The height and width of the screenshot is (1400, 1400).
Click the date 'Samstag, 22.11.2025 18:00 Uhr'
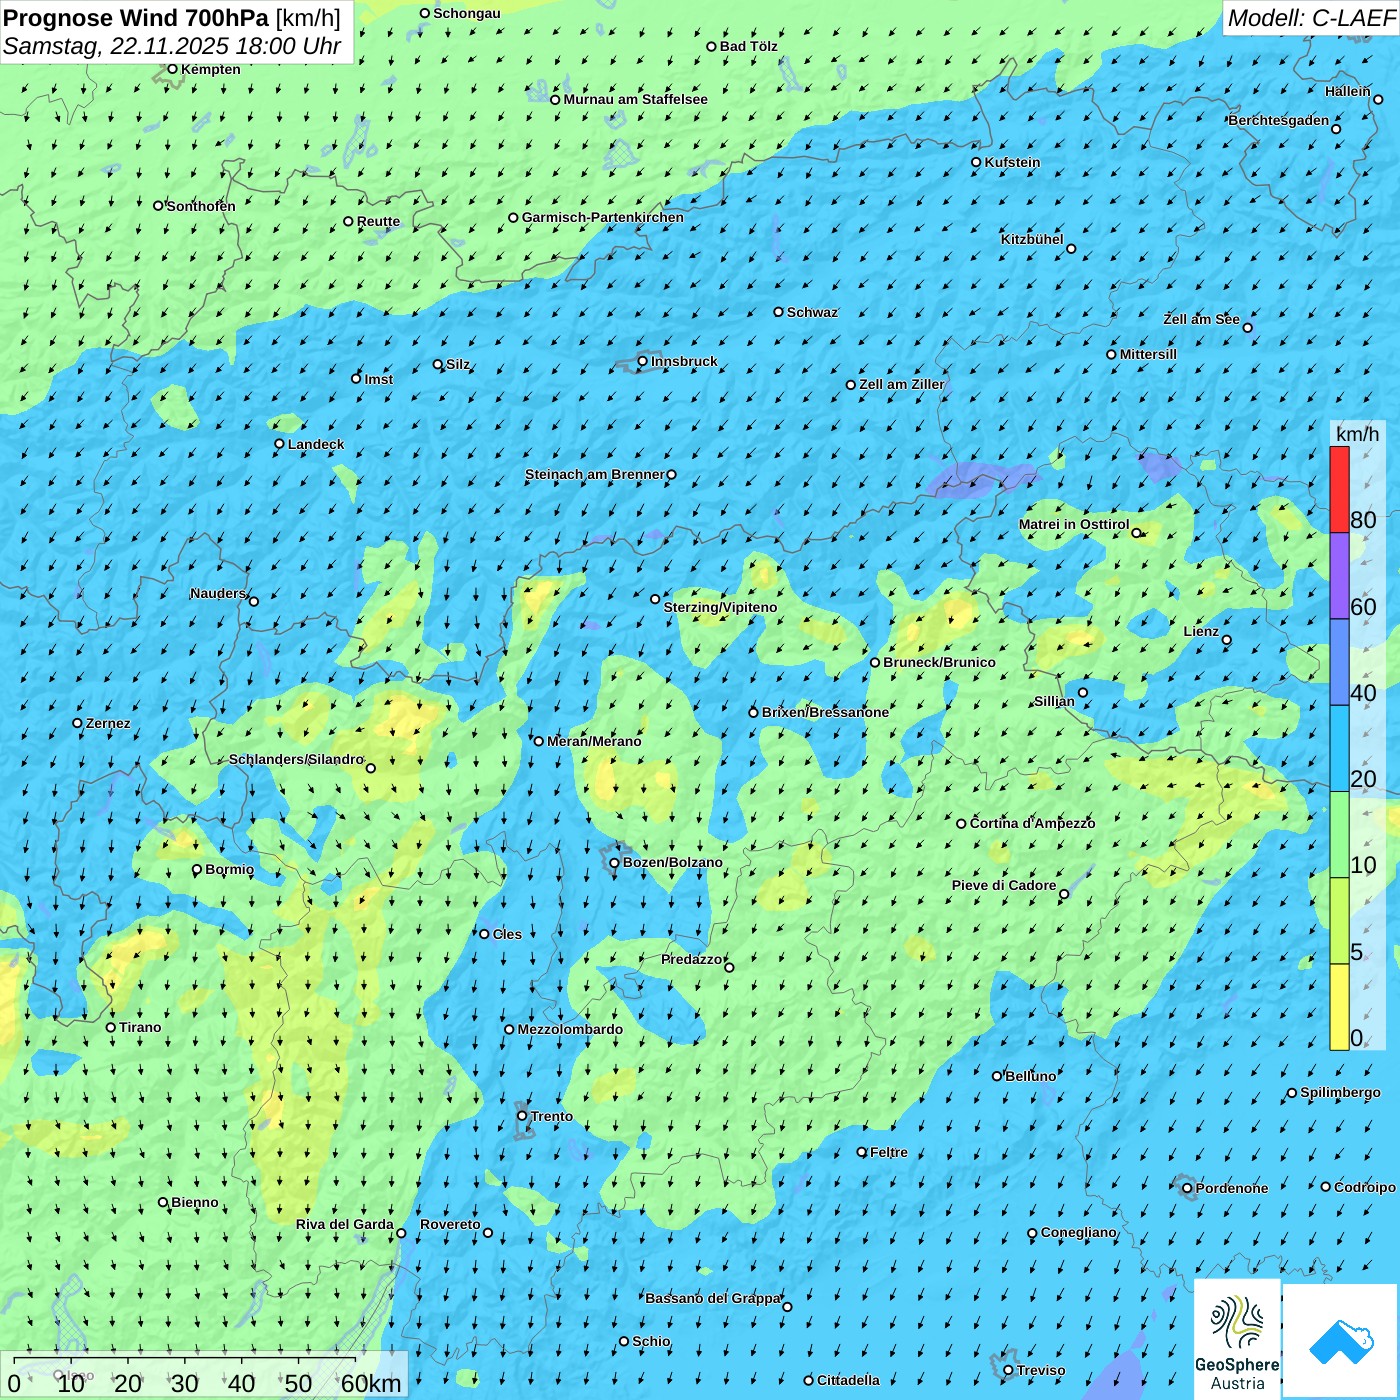[x=172, y=47]
